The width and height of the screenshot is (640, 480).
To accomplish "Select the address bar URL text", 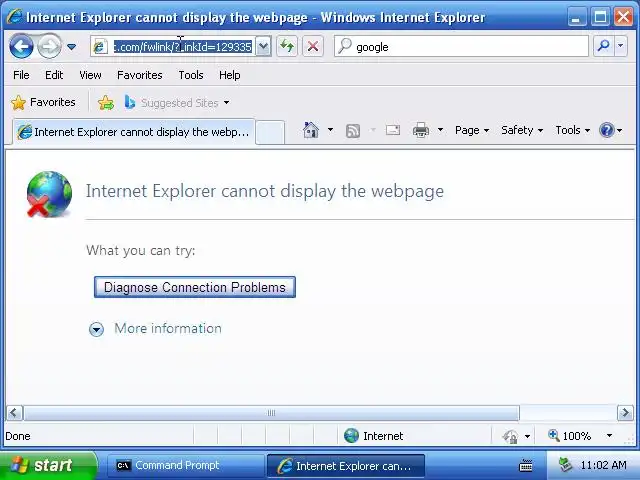I will point(182,47).
